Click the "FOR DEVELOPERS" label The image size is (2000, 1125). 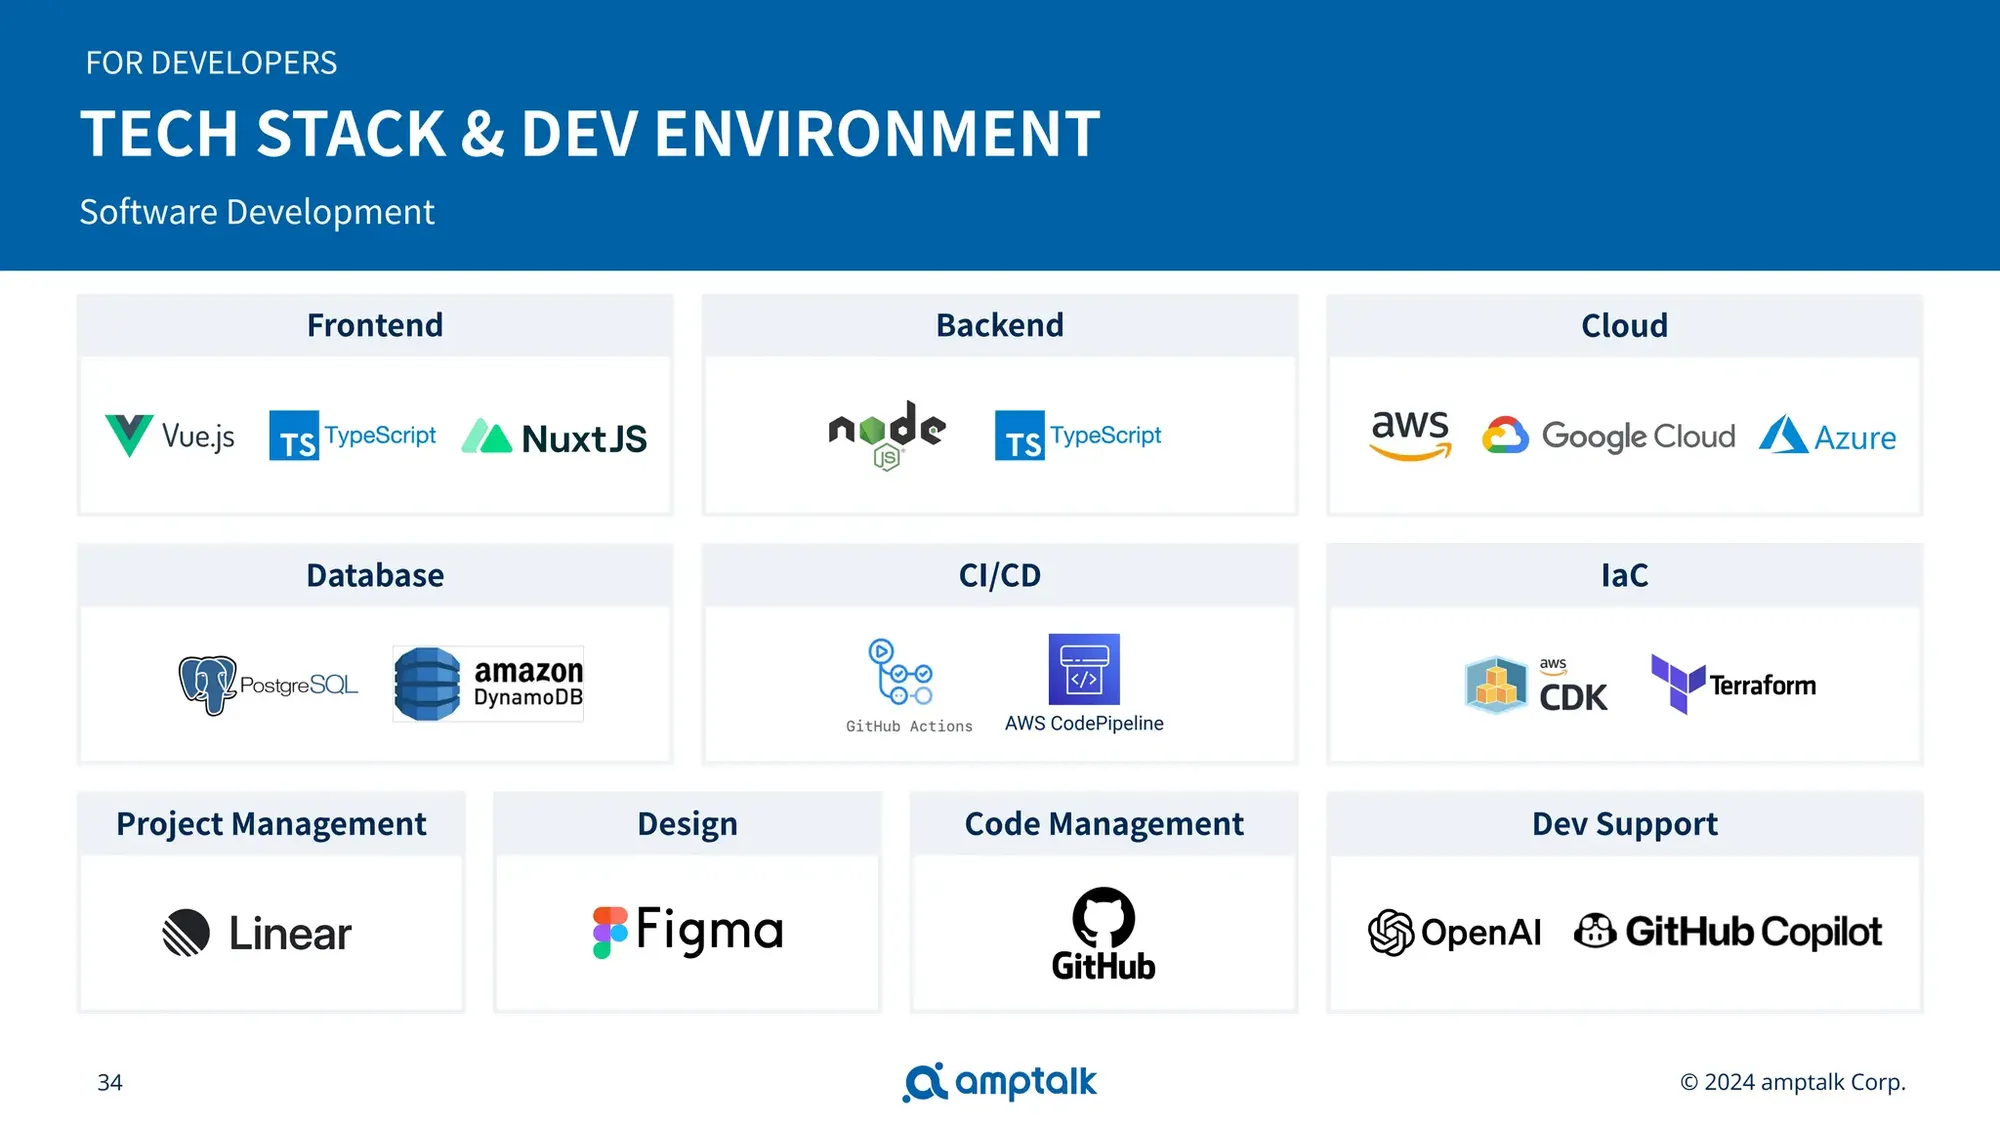pos(211,63)
